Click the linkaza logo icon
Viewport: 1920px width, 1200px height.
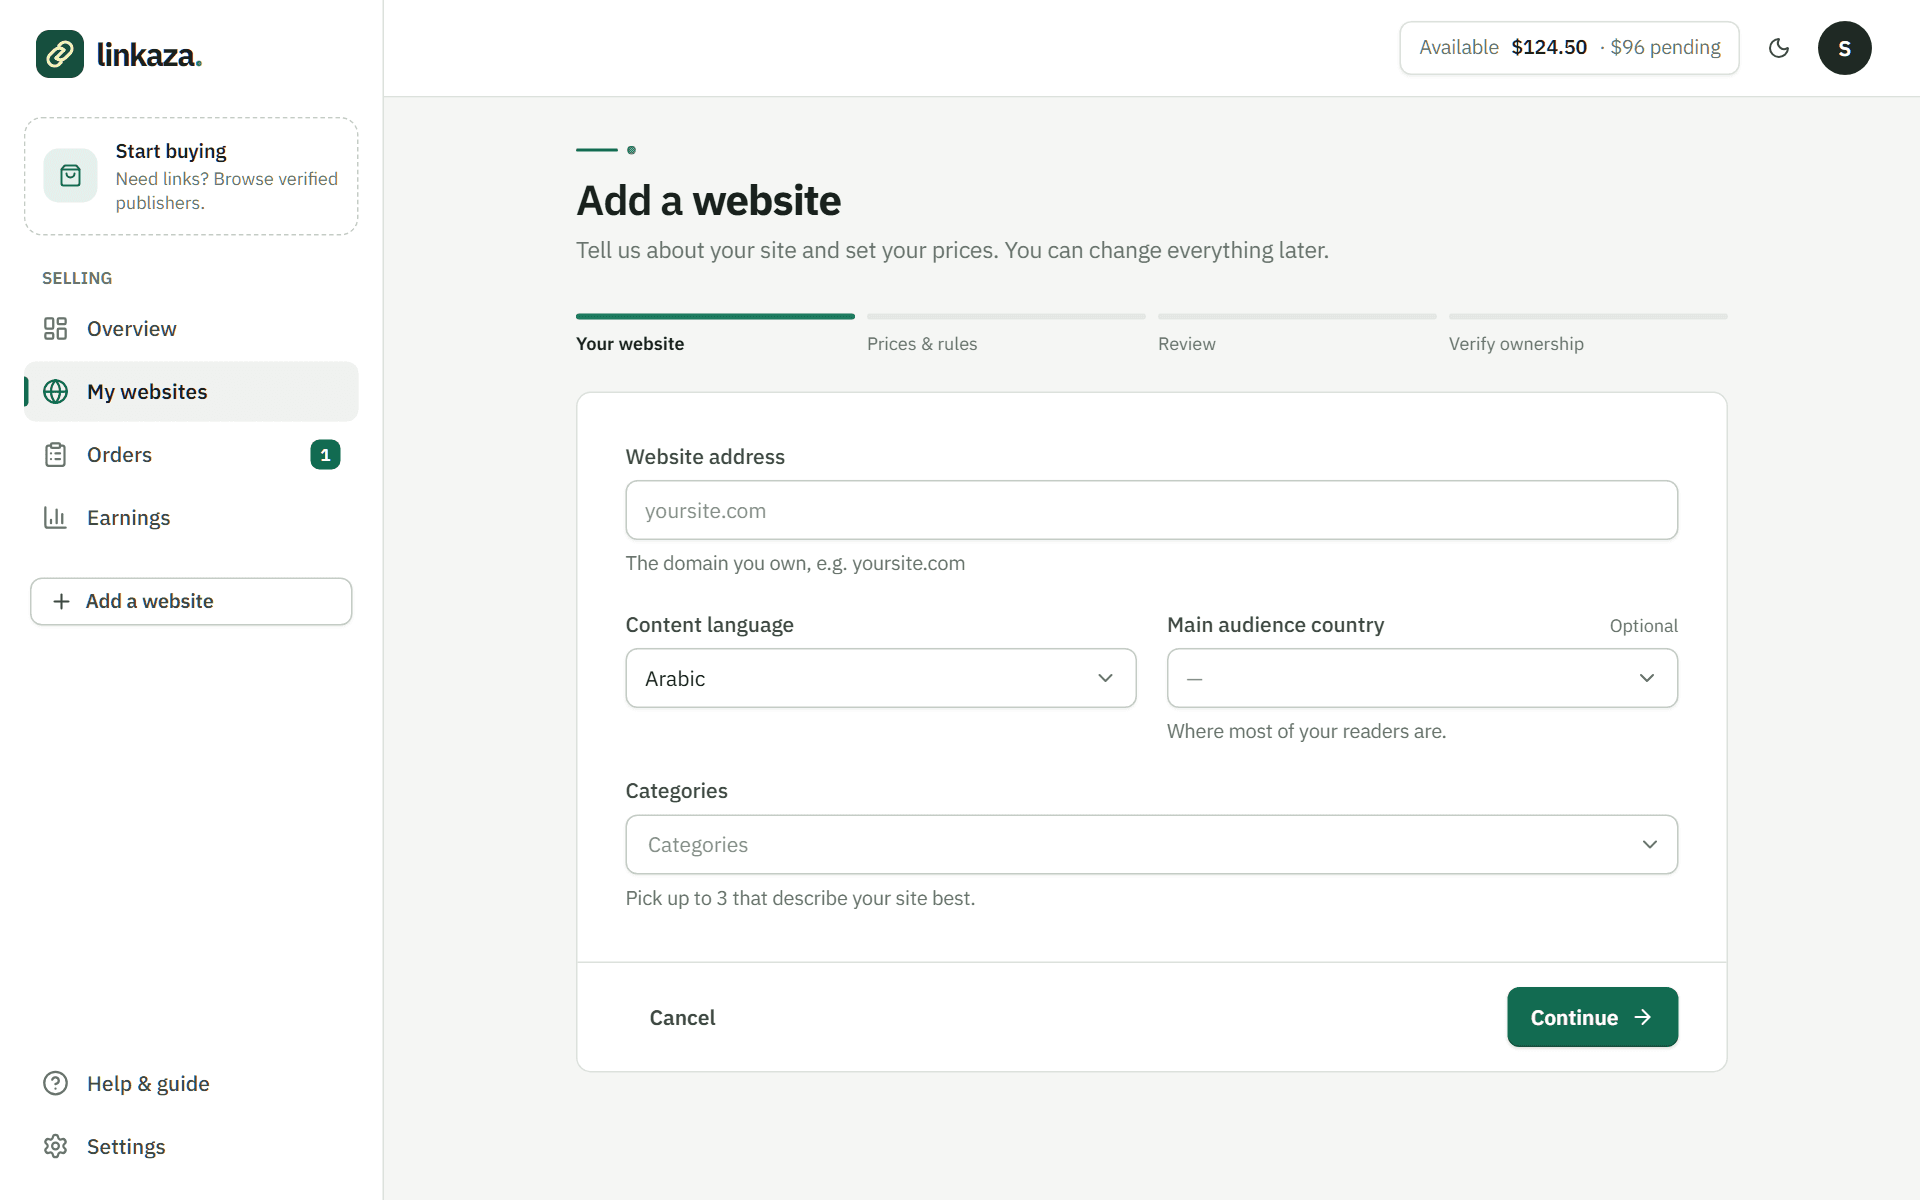click(60, 54)
